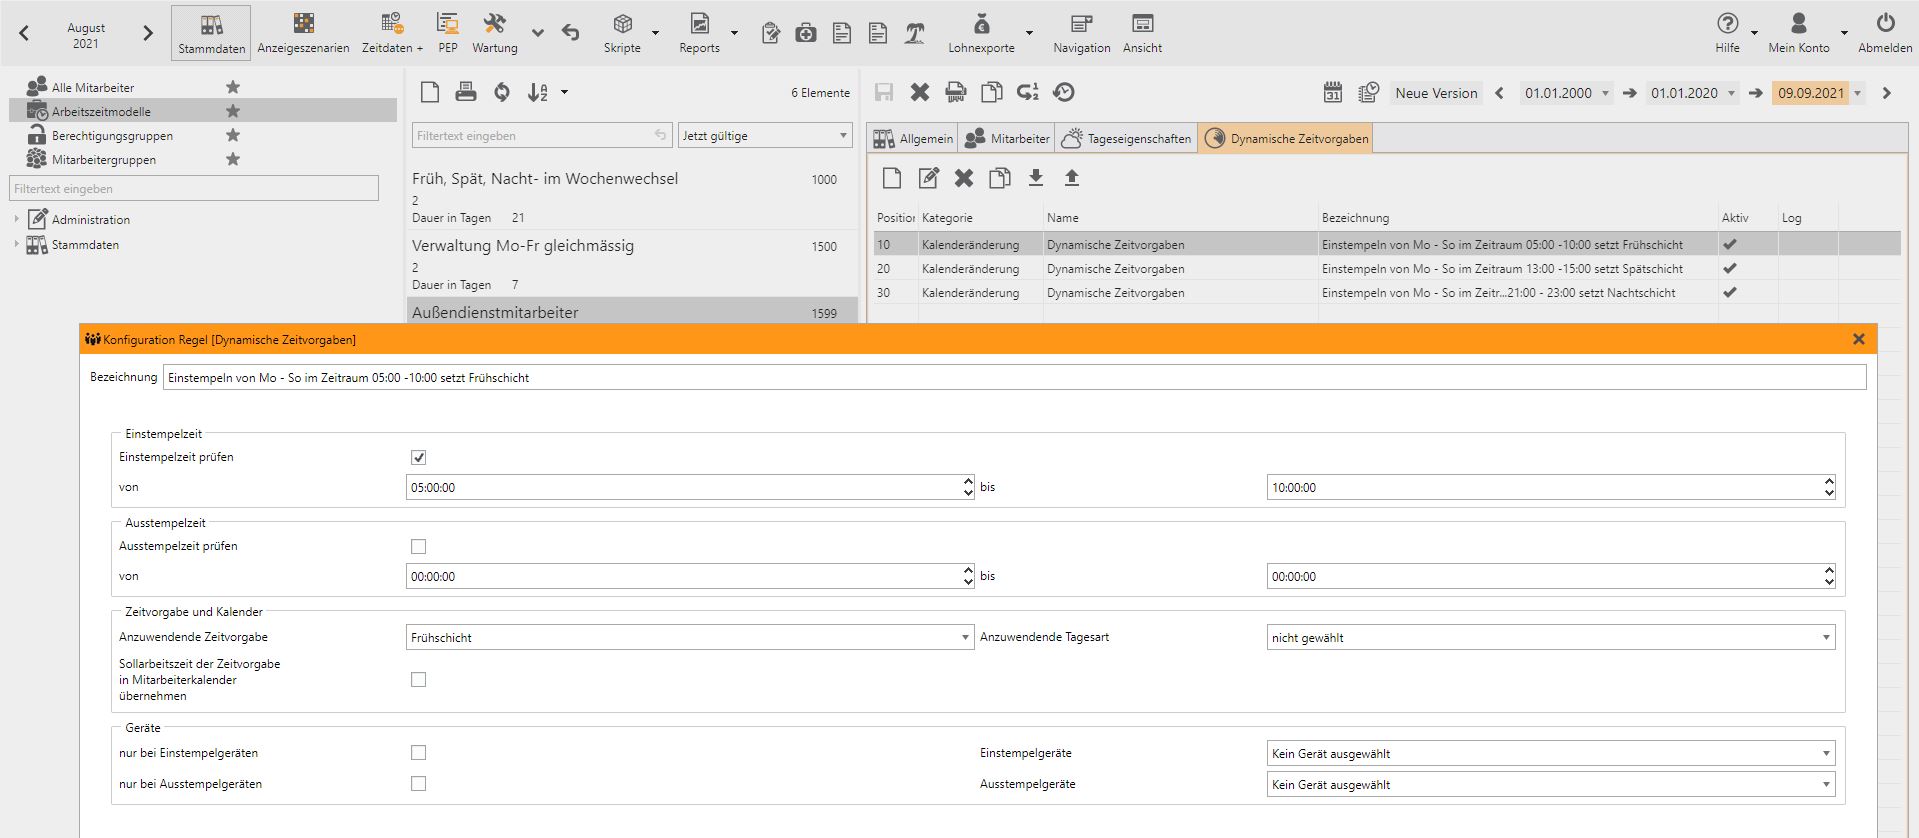Check nur bei Einstempelgeräten box
Image resolution: width=1919 pixels, height=838 pixels.
(418, 753)
